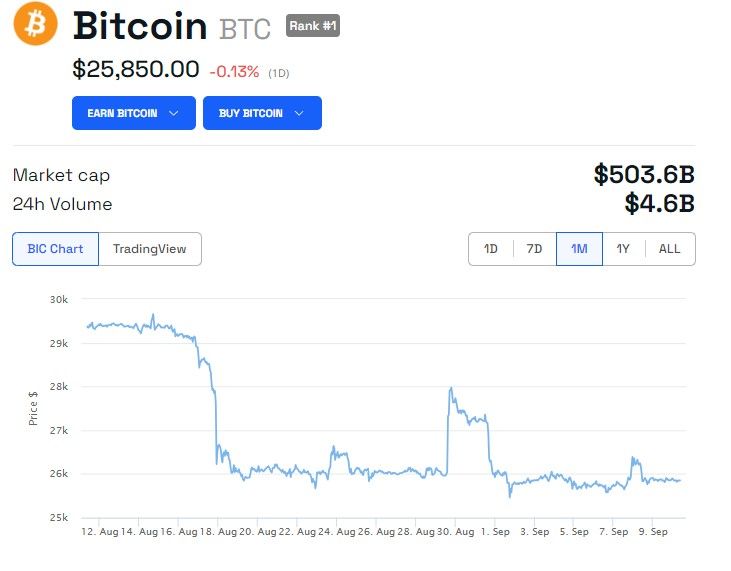The height and width of the screenshot is (571, 731).
Task: Expand the Earn Bitcoin chevron arrow
Action: 173,113
